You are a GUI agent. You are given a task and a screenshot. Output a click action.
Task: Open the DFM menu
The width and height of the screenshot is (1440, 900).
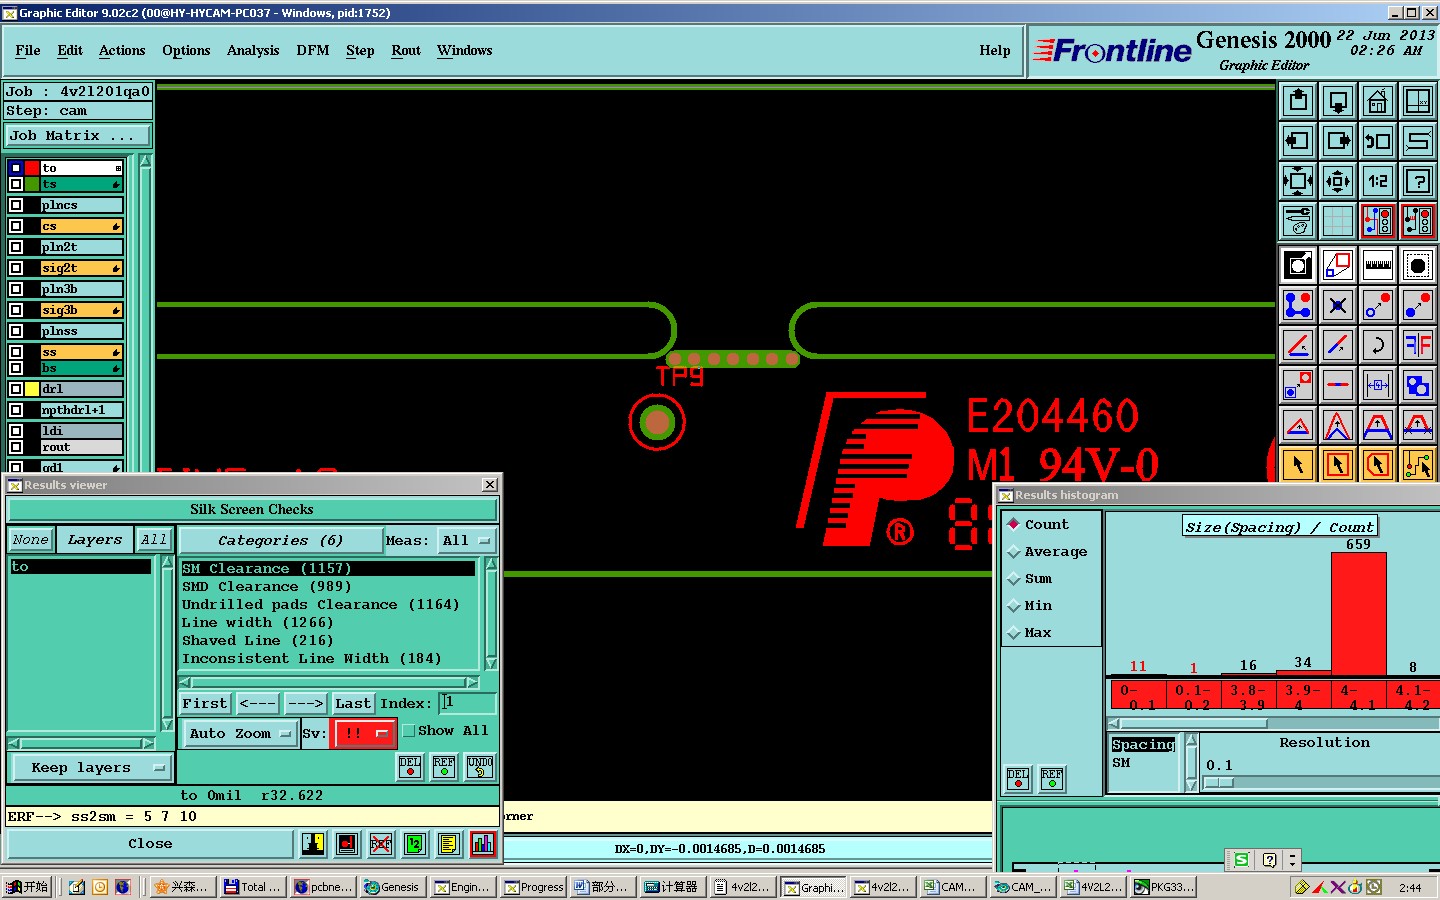313,51
